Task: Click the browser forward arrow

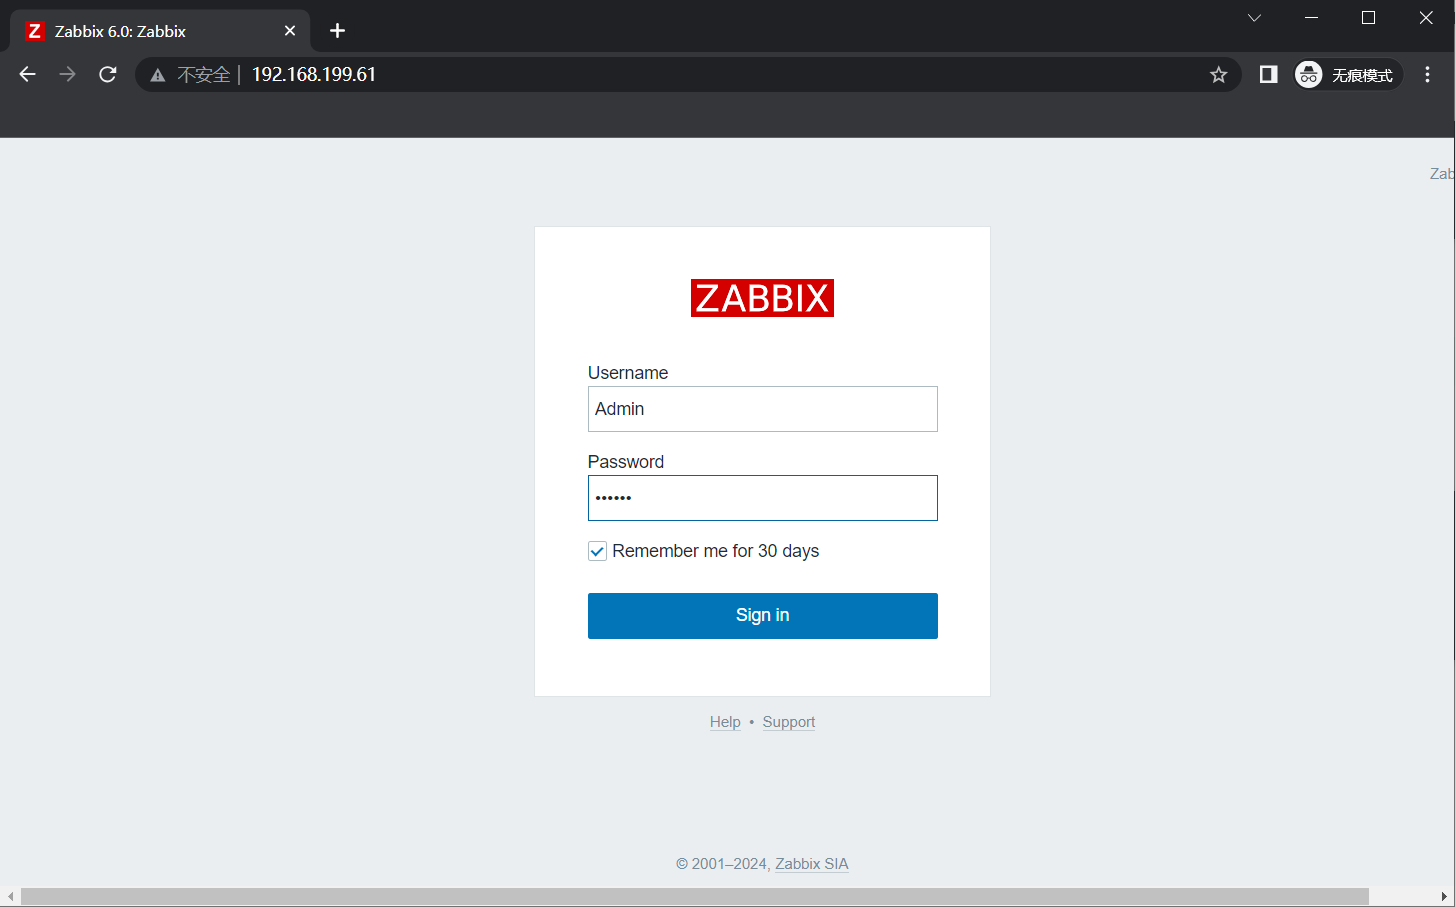Action: (x=66, y=74)
